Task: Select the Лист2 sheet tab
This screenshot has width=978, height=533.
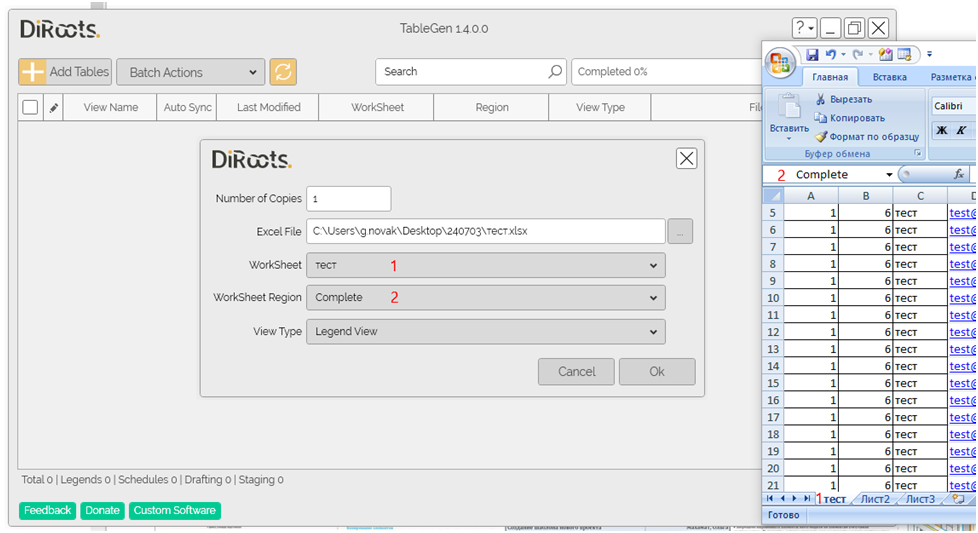Action: pyautogui.click(x=874, y=499)
